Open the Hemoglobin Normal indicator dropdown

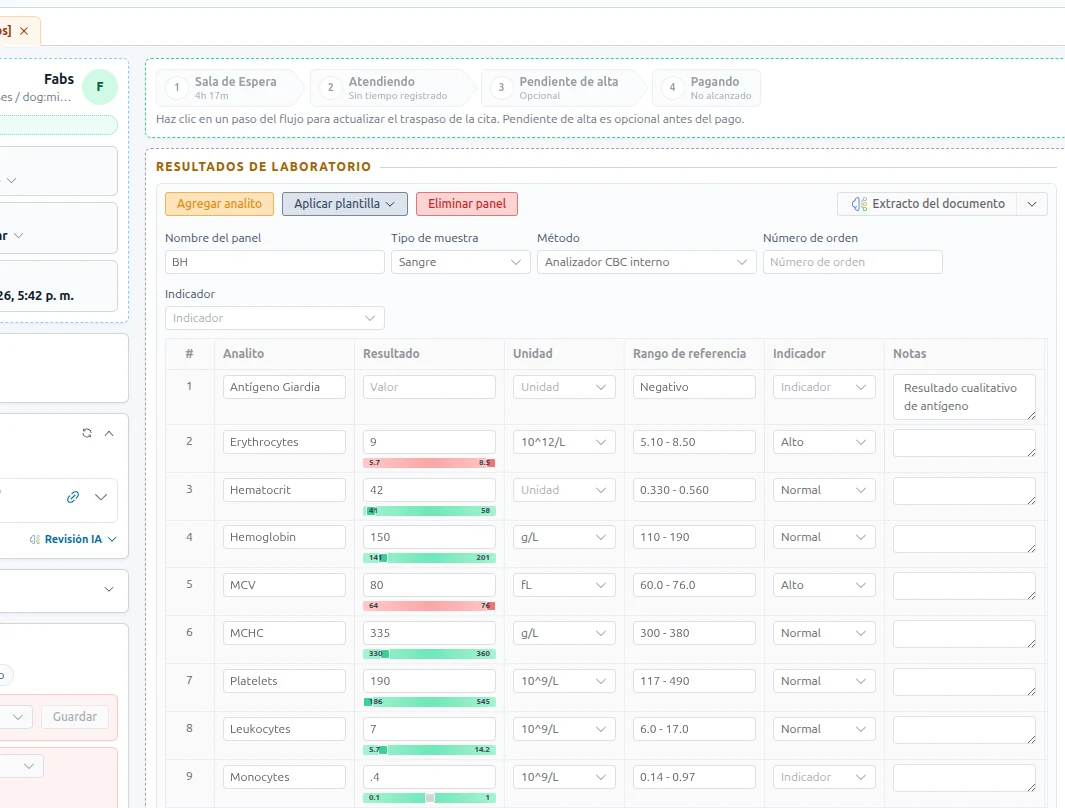click(824, 537)
